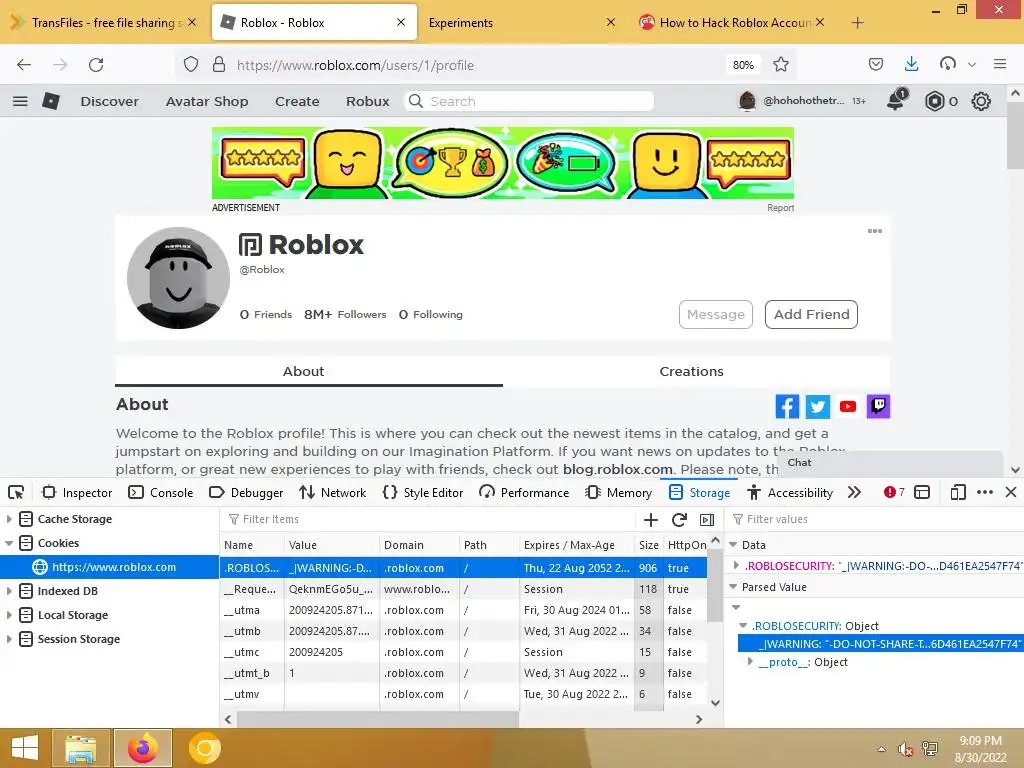Image resolution: width=1024 pixels, height=768 pixels.
Task: Toggle responsive design mode icon
Action: click(x=957, y=492)
